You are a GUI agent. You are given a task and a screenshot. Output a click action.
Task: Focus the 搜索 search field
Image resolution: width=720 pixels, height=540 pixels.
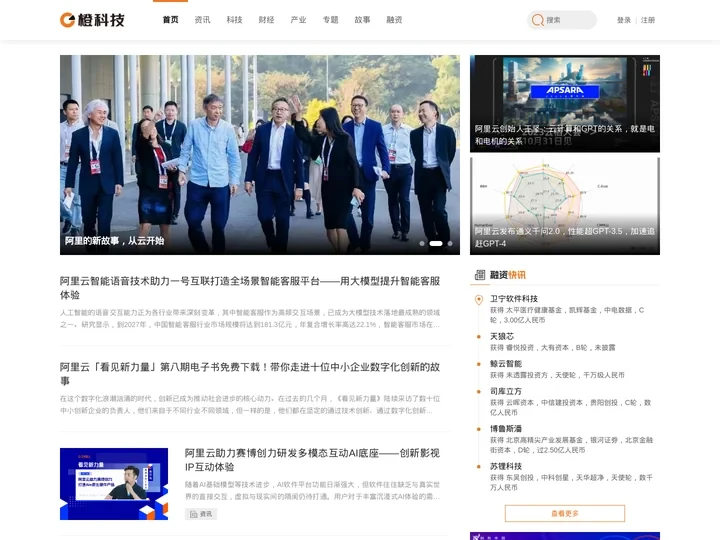tap(562, 20)
